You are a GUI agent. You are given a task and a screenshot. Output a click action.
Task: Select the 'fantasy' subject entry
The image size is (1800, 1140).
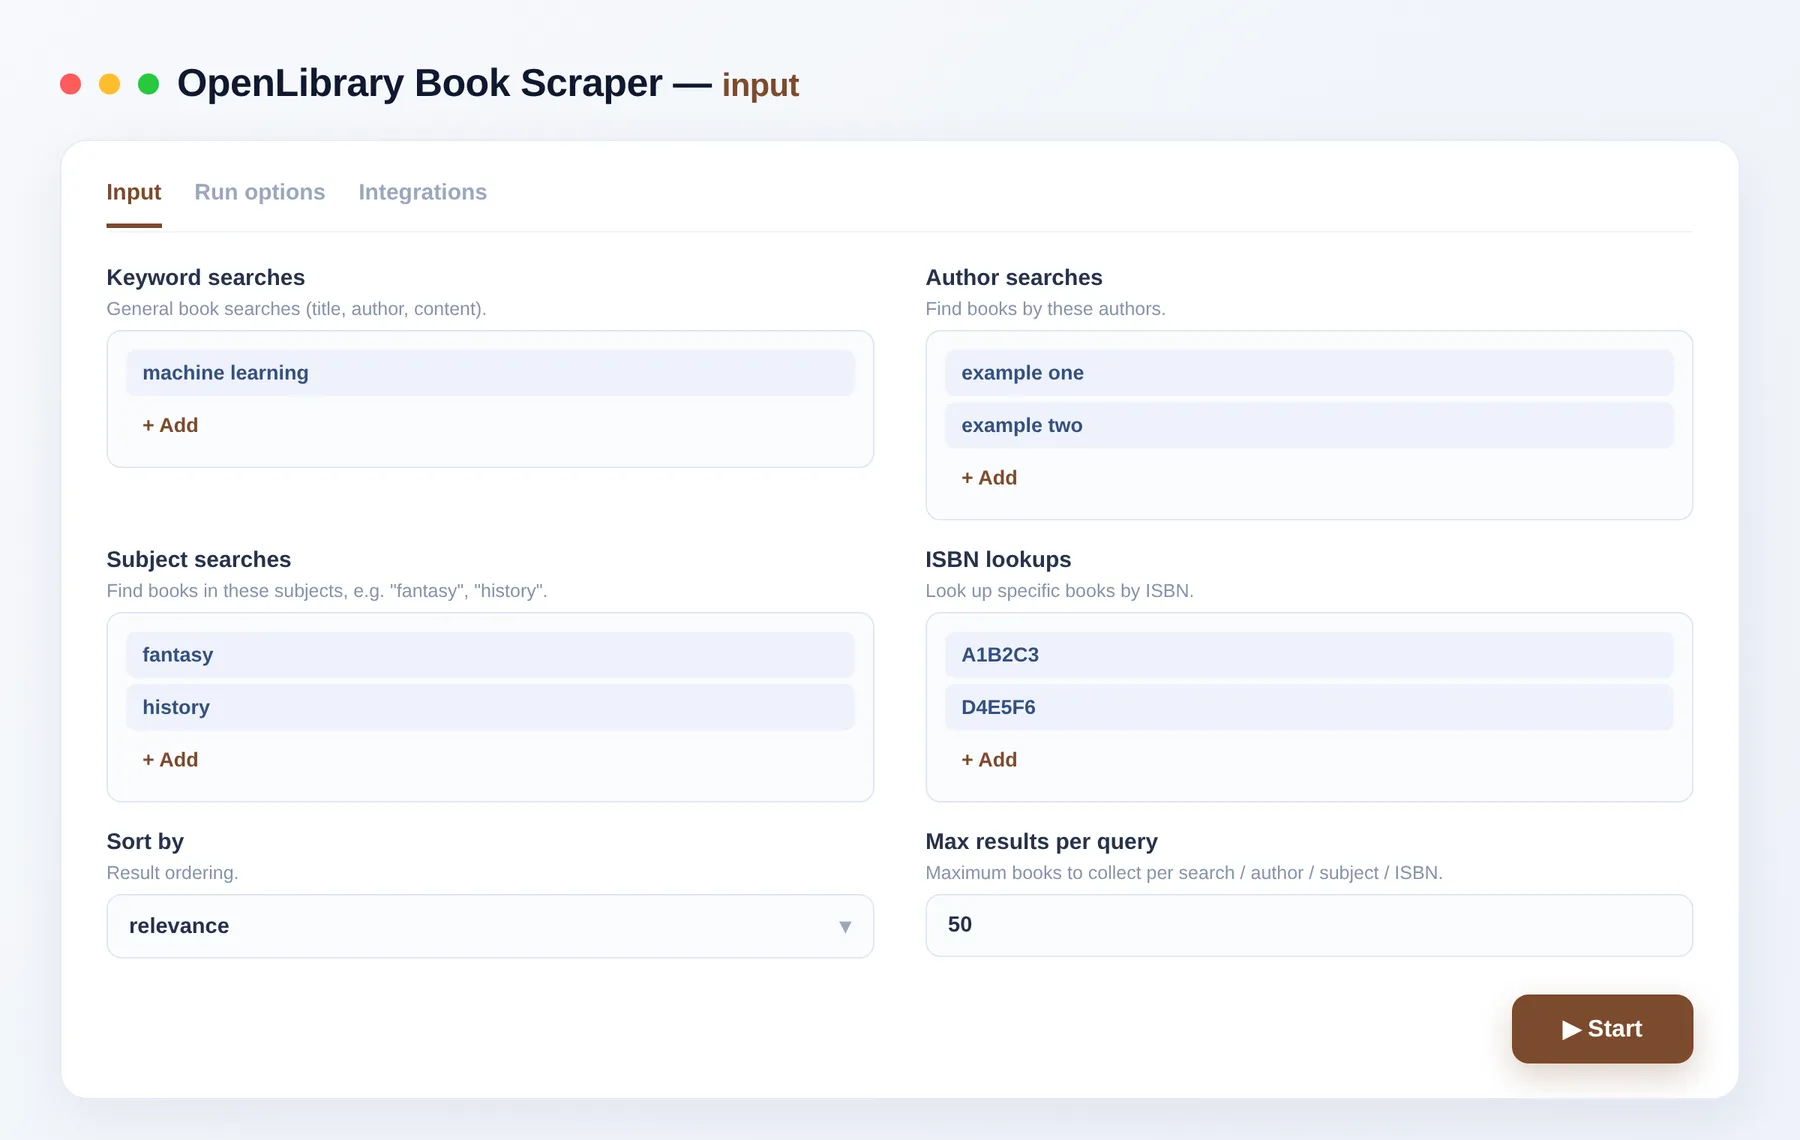click(490, 655)
